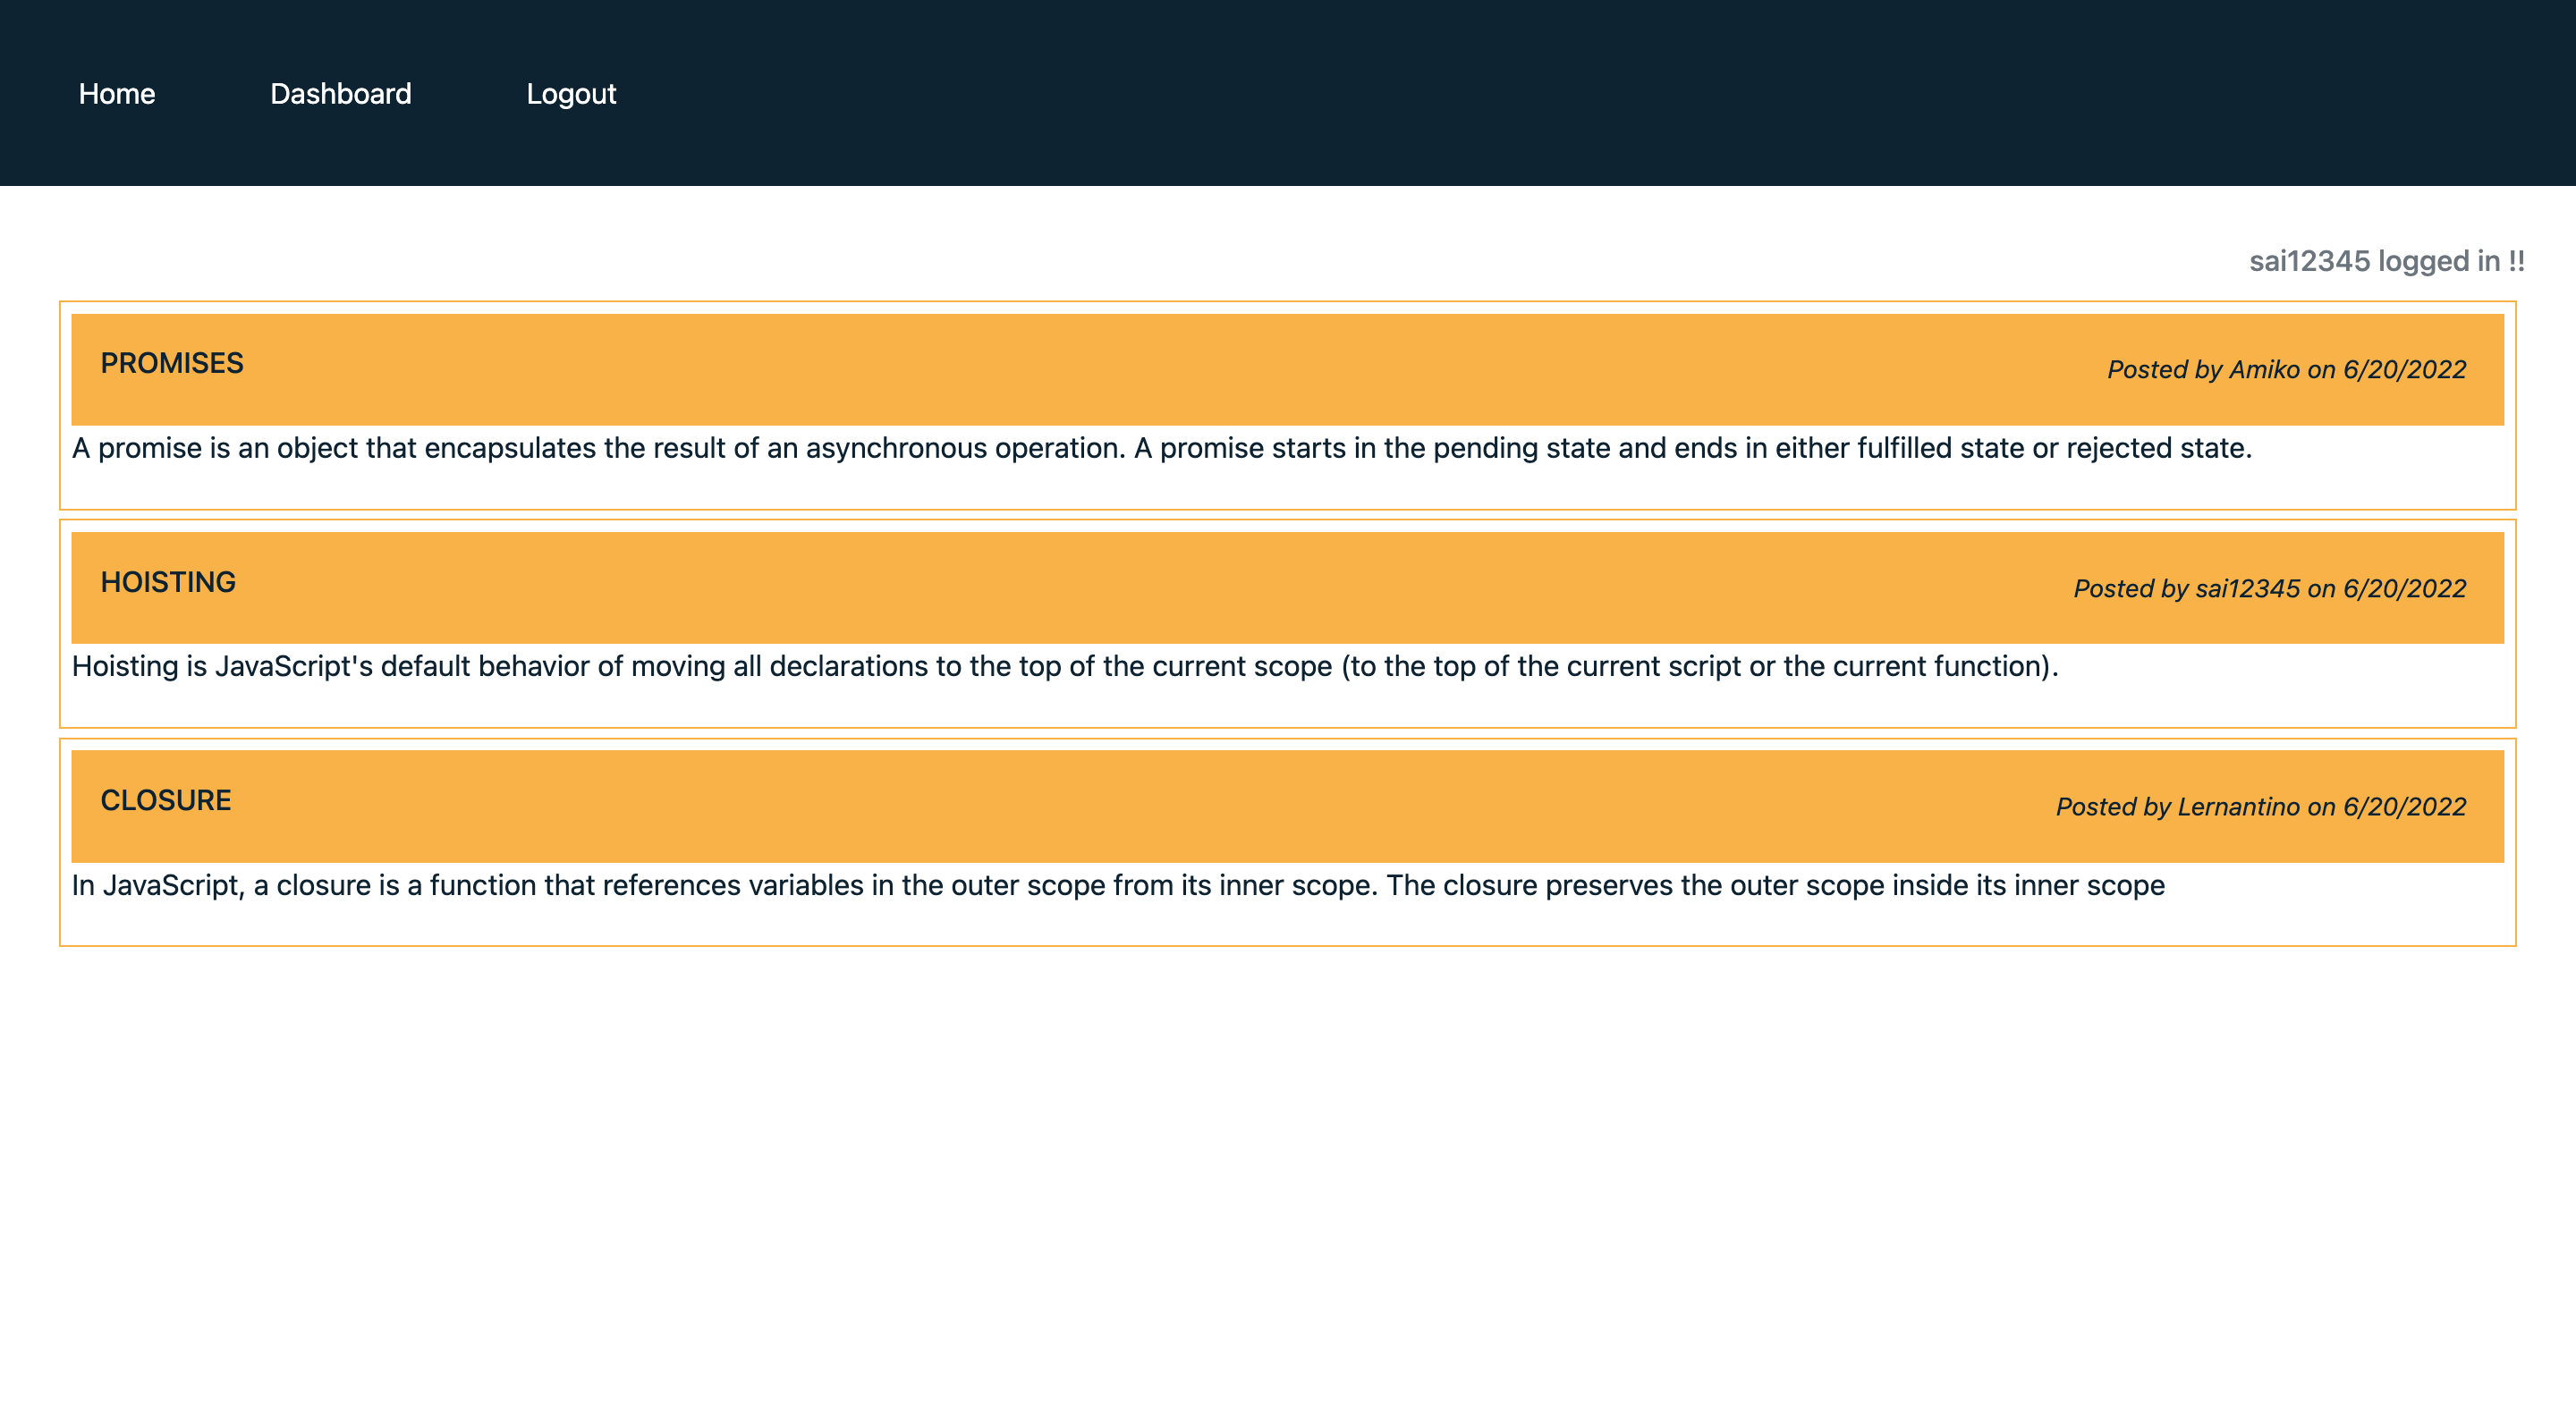This screenshot has height=1411, width=2576.
Task: Click the 6/20/2022 date on Hoisting post
Action: [x=2404, y=589]
